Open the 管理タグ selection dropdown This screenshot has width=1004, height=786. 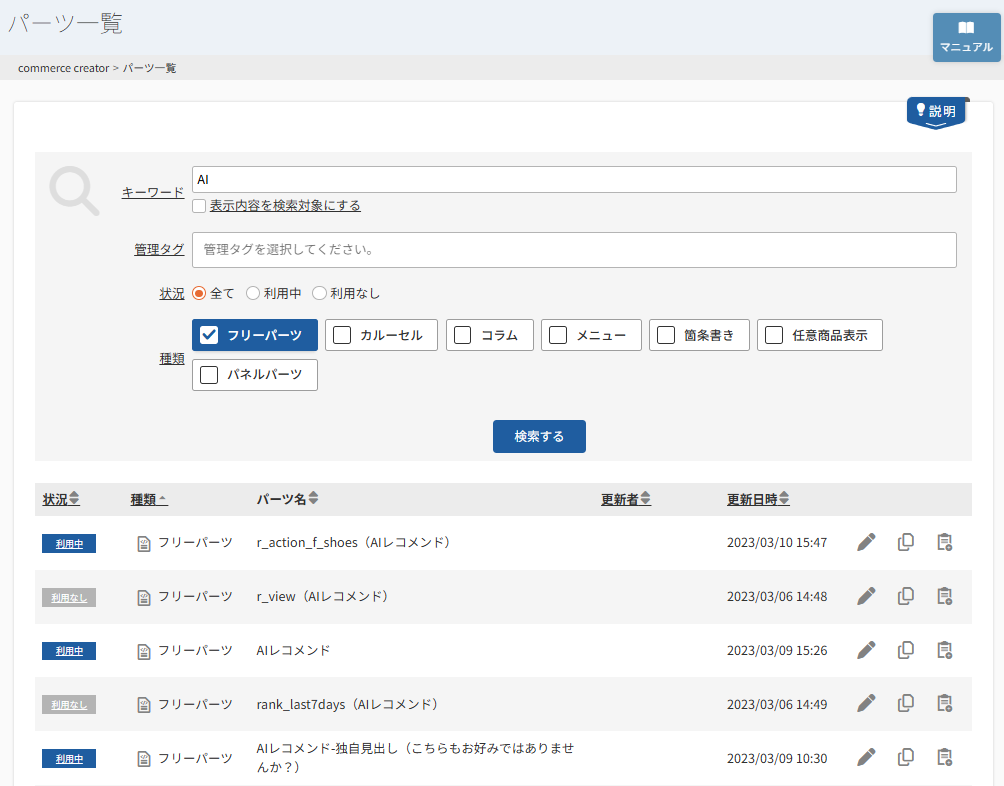pos(574,250)
